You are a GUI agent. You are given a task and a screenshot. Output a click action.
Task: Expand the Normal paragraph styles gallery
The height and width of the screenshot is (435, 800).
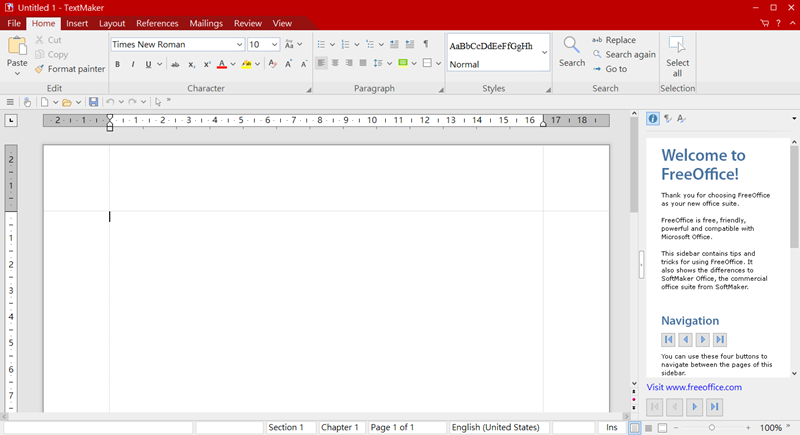point(545,52)
